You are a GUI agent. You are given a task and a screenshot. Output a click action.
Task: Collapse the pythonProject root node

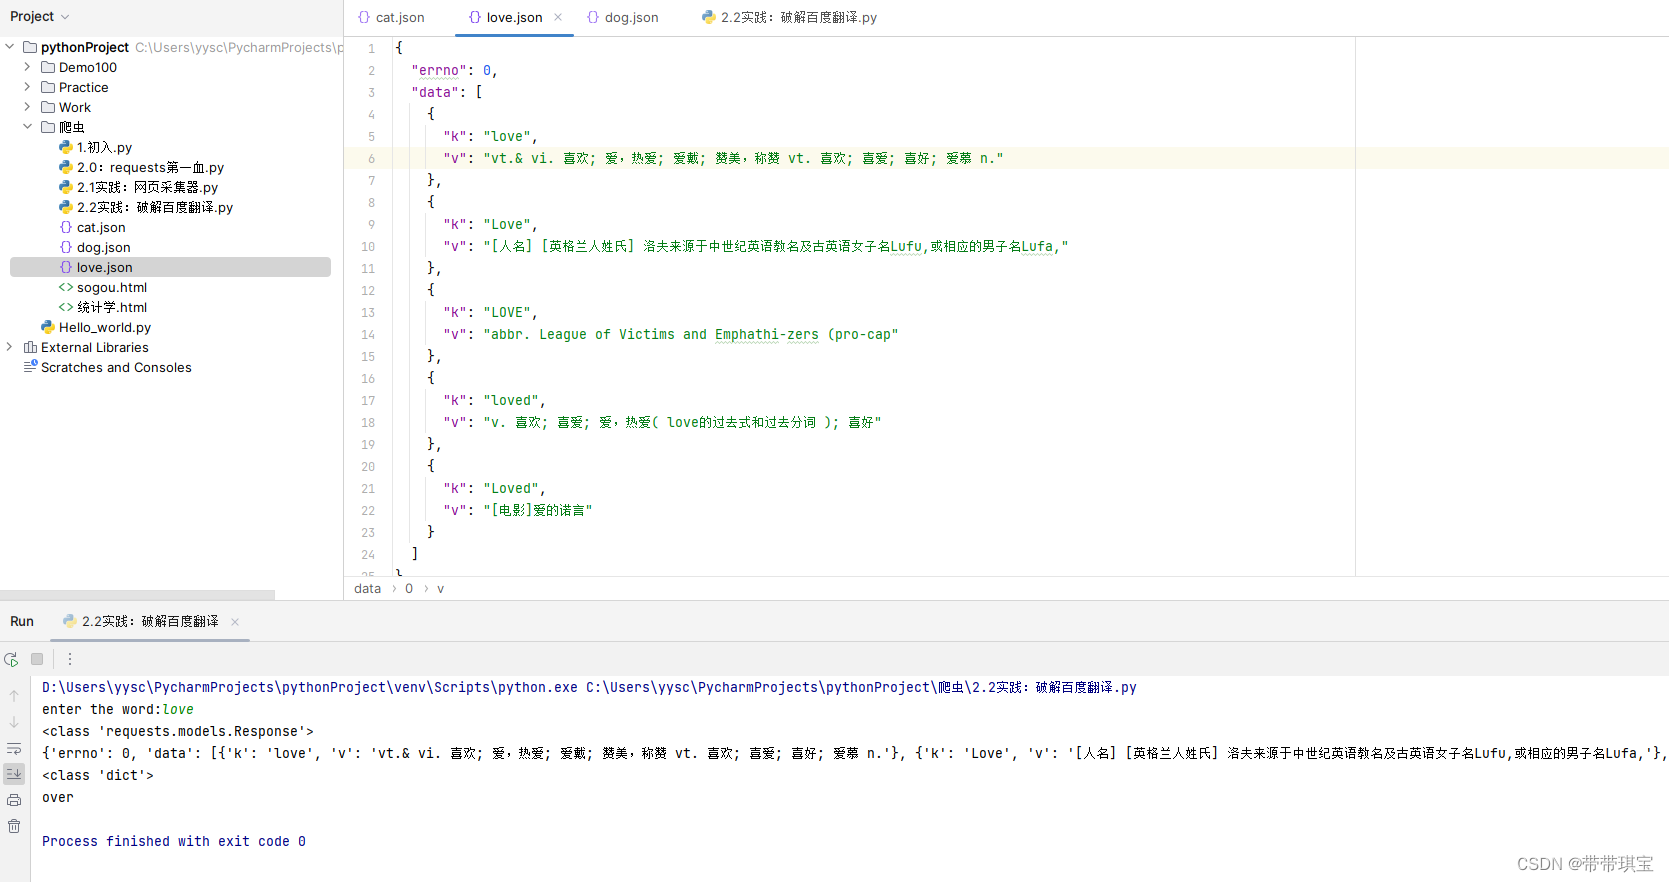pyautogui.click(x=10, y=47)
